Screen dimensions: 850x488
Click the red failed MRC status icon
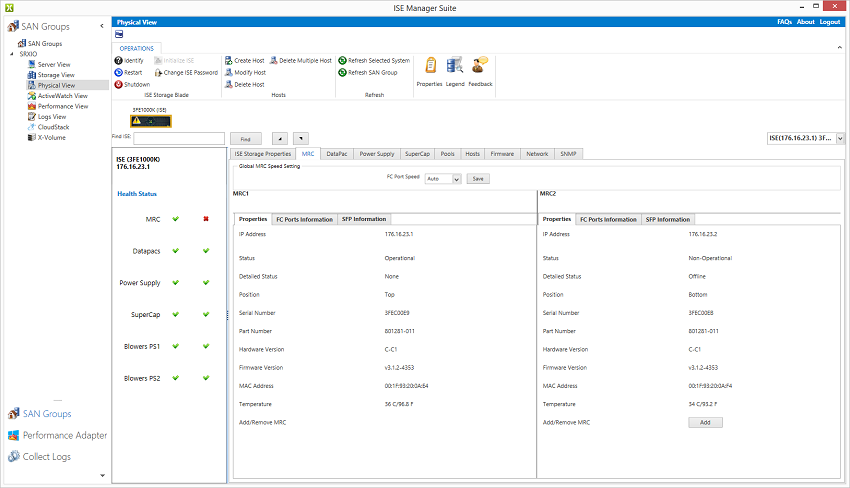click(x=206, y=219)
